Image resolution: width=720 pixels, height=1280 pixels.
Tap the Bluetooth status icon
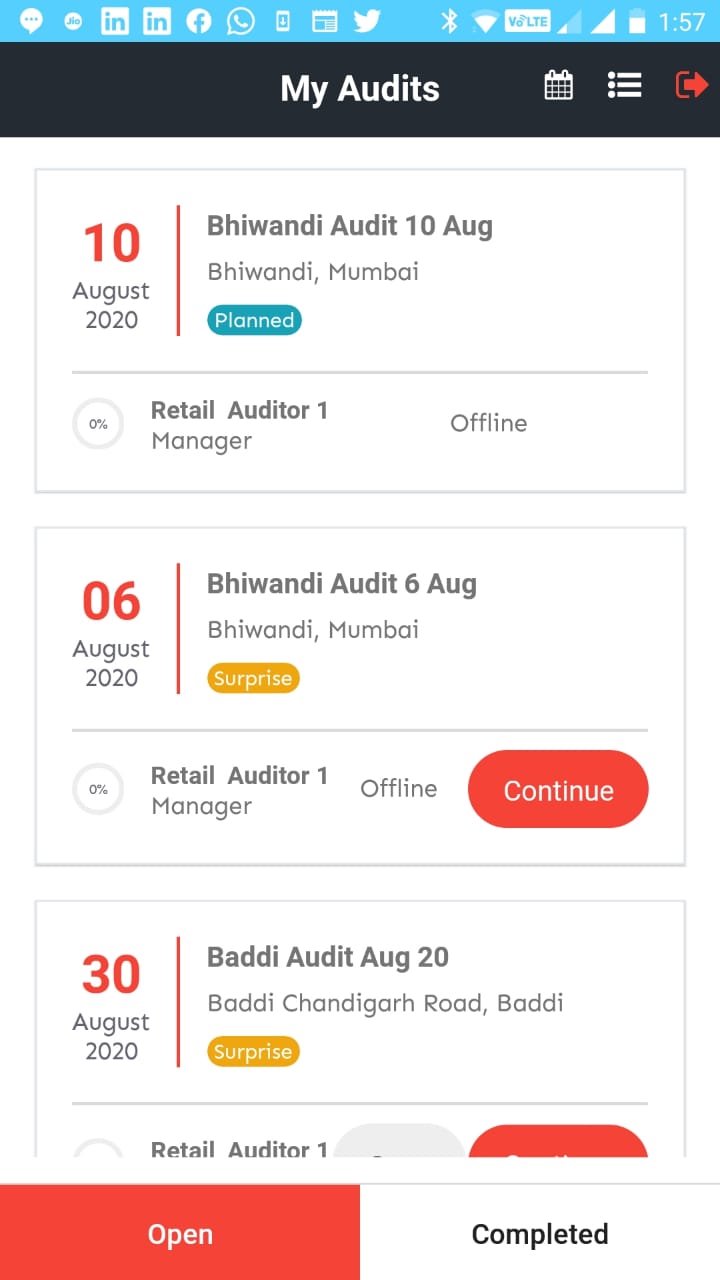(x=450, y=21)
